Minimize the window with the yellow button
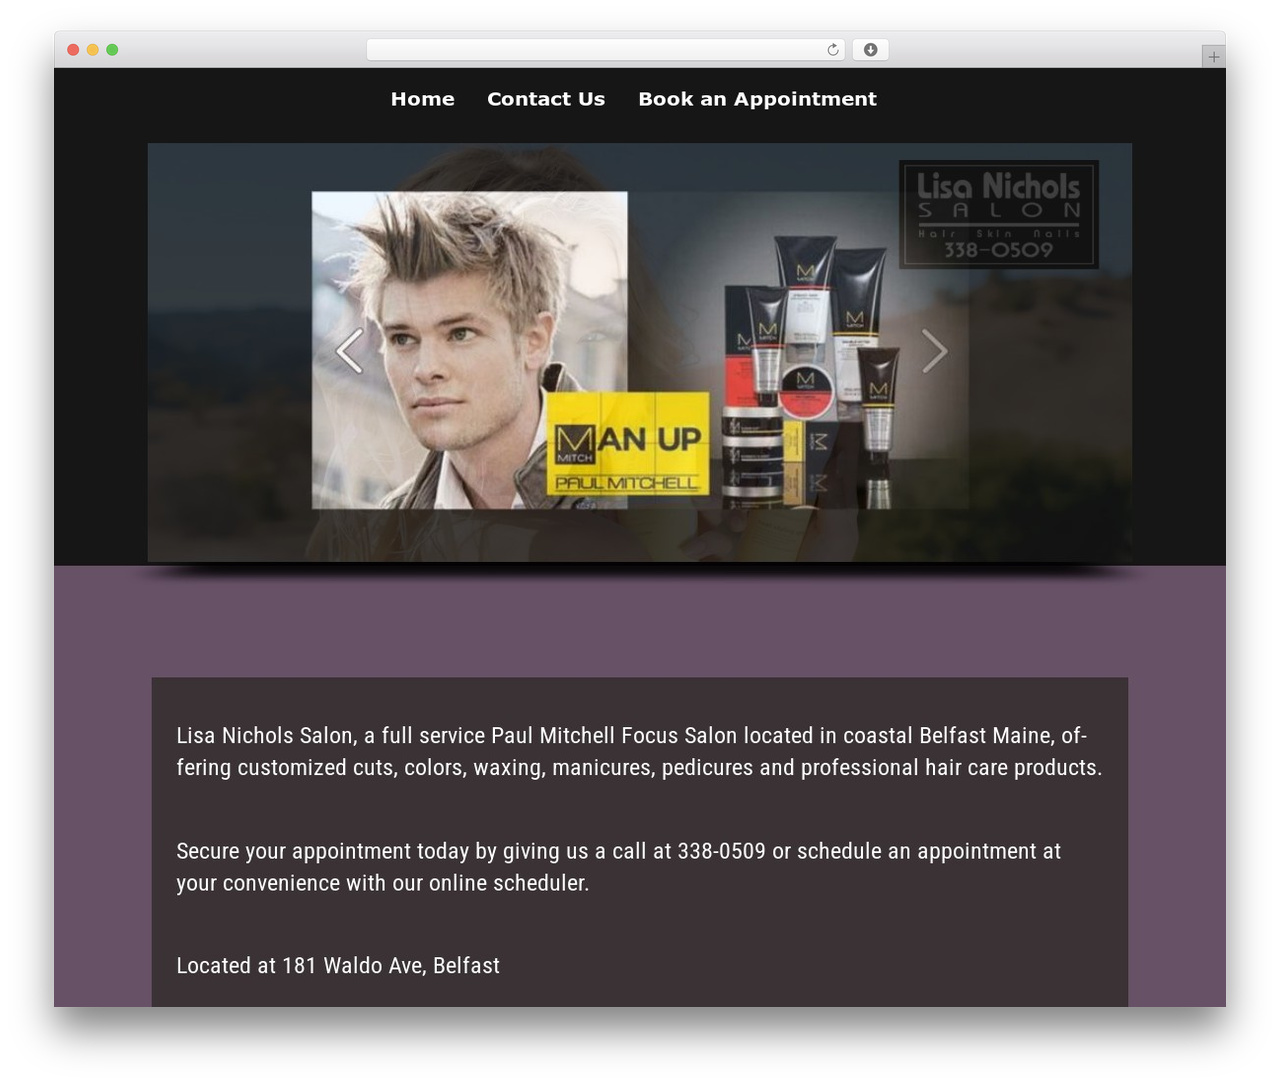This screenshot has height=1084, width=1280. [92, 50]
